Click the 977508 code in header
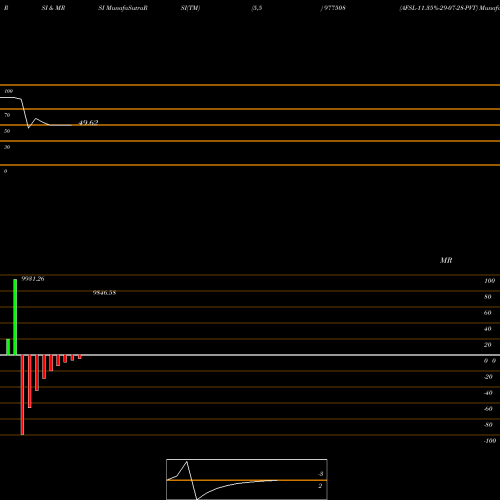The height and width of the screenshot is (500, 500). click(334, 8)
